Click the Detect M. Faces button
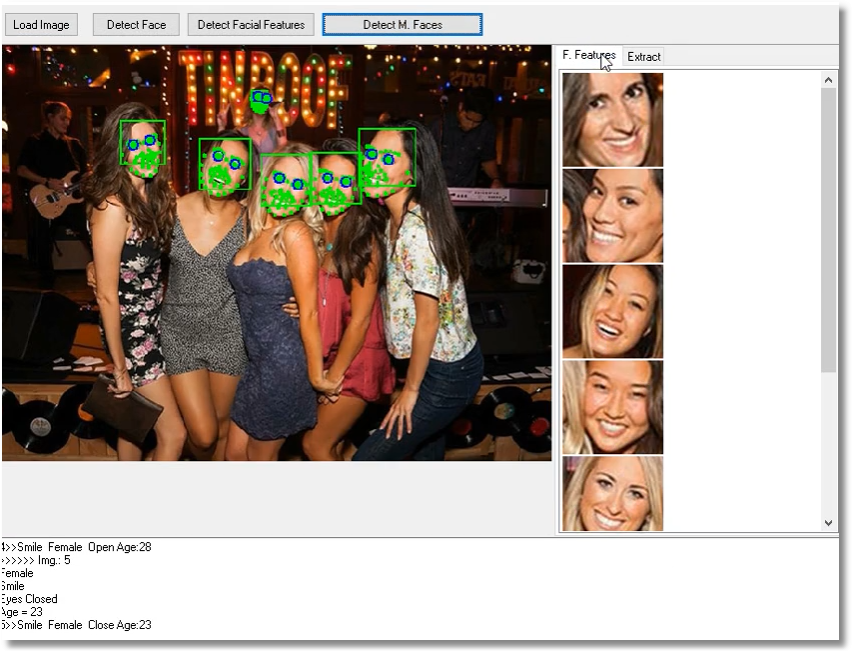 (402, 25)
